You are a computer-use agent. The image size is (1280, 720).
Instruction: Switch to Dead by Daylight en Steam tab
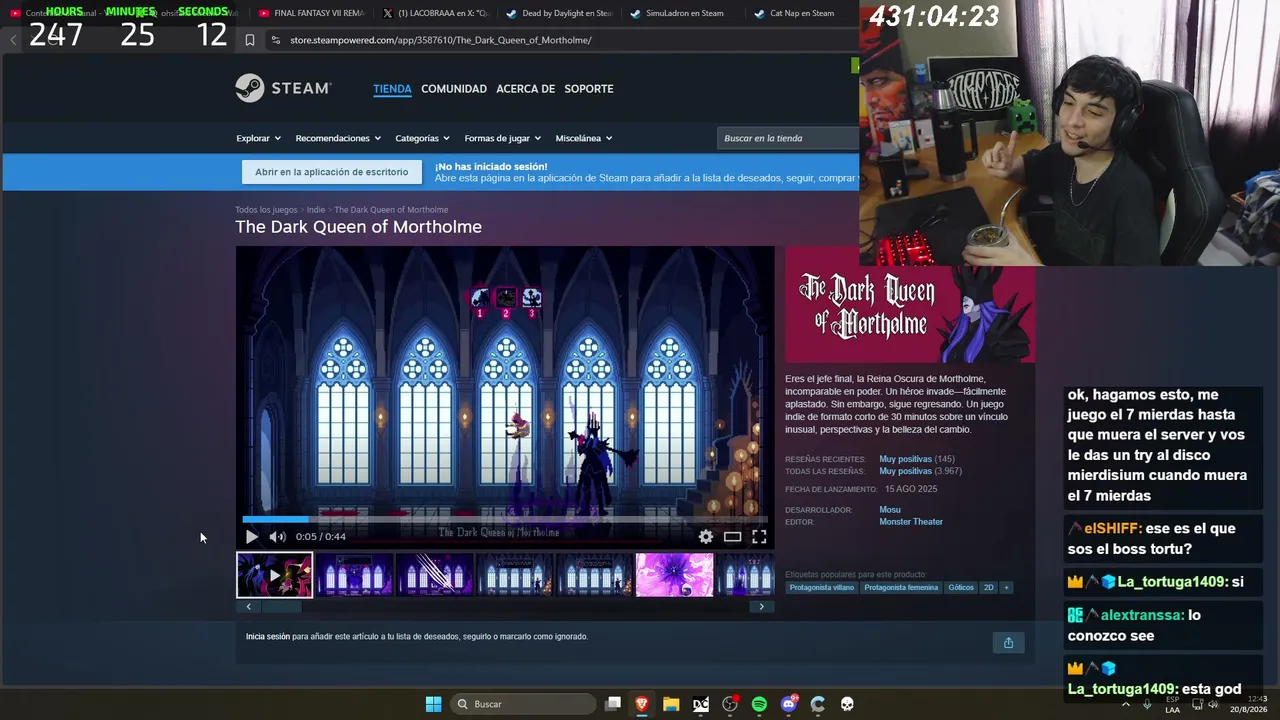559,13
